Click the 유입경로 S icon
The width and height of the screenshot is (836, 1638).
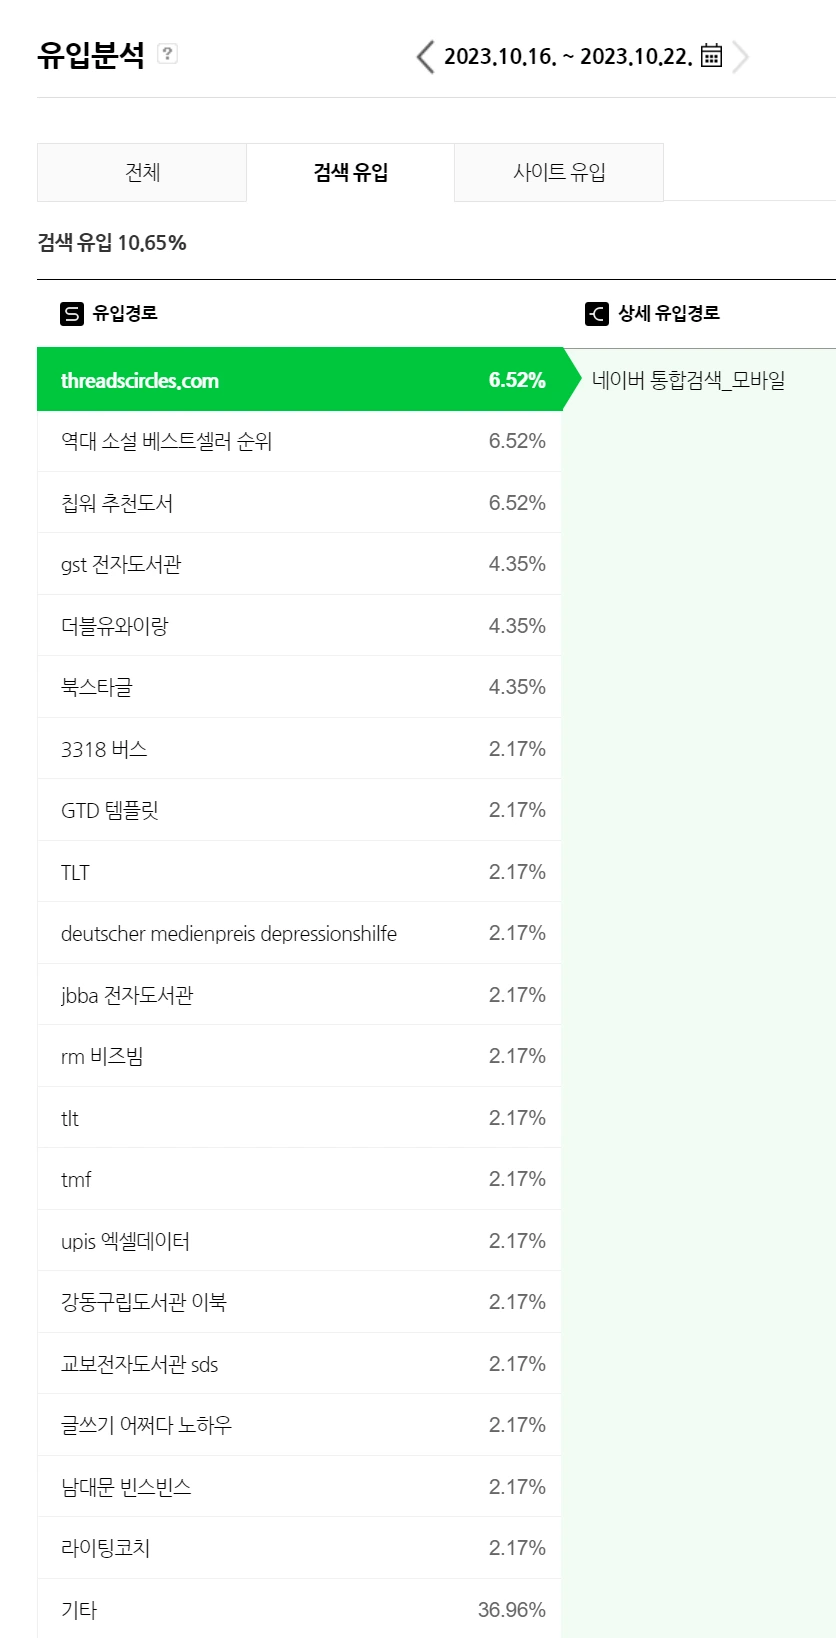point(72,314)
